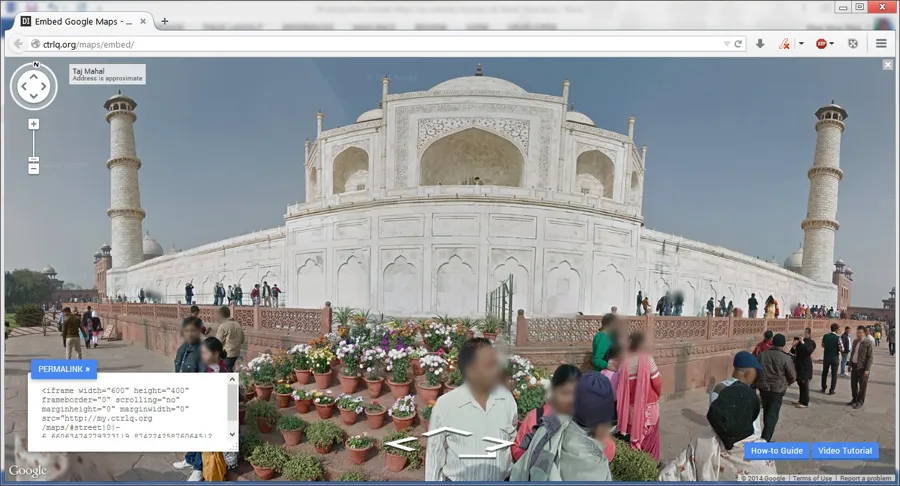
Task: Open the Video Tutorial
Action: (x=845, y=450)
